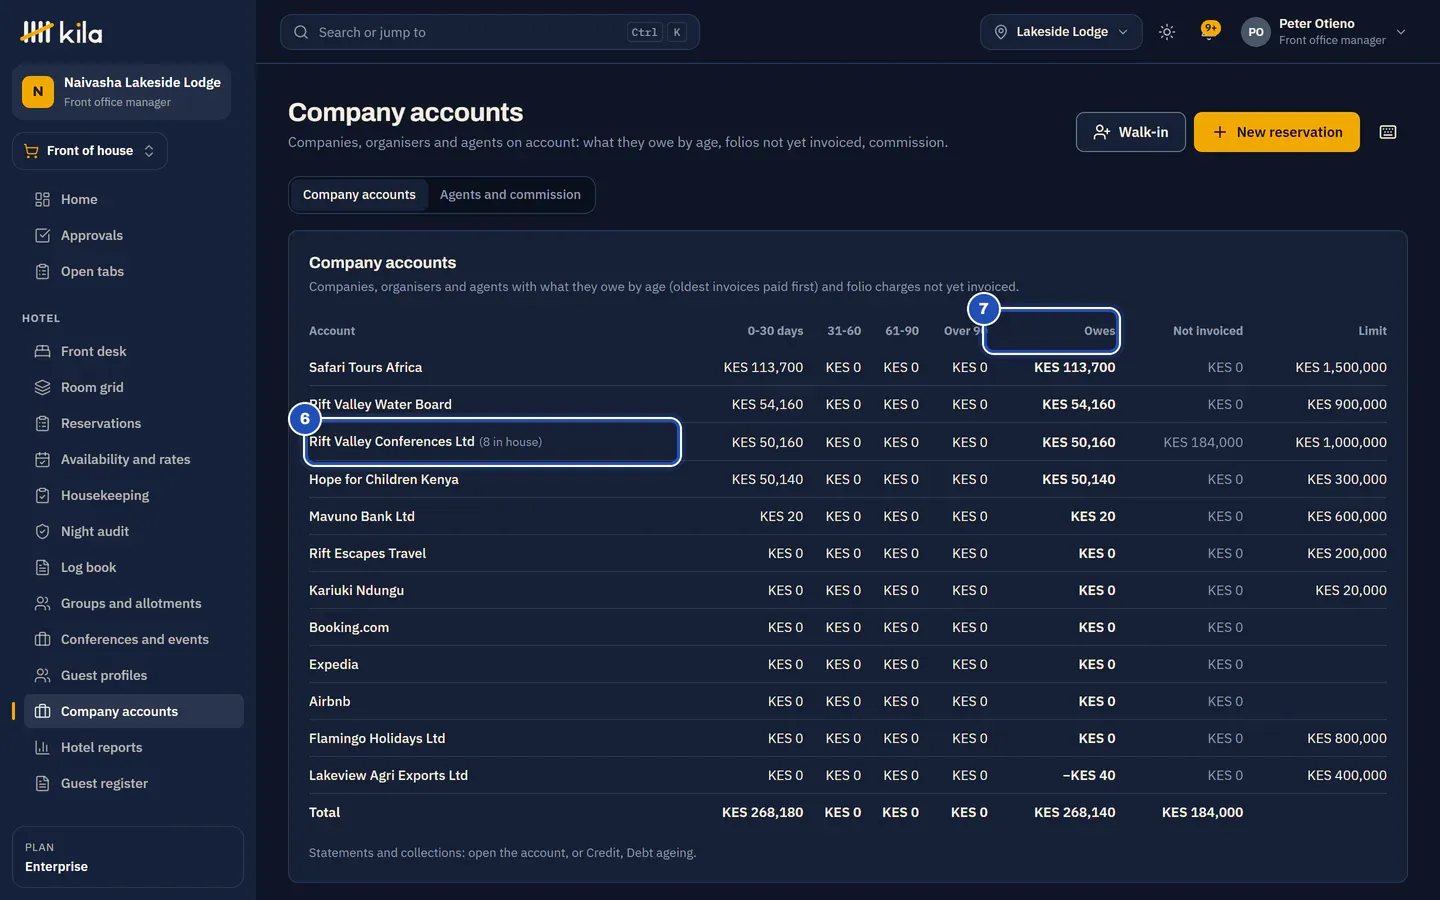
Task: Click the kila logo
Action: (62, 32)
